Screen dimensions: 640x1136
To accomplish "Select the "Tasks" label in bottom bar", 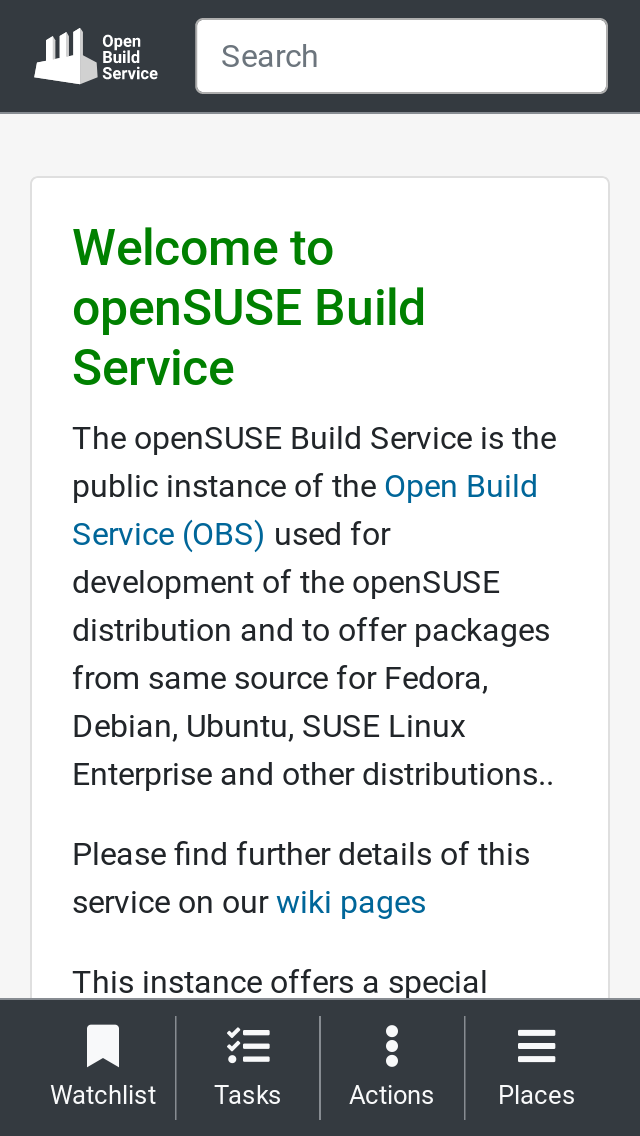I will [247, 1095].
